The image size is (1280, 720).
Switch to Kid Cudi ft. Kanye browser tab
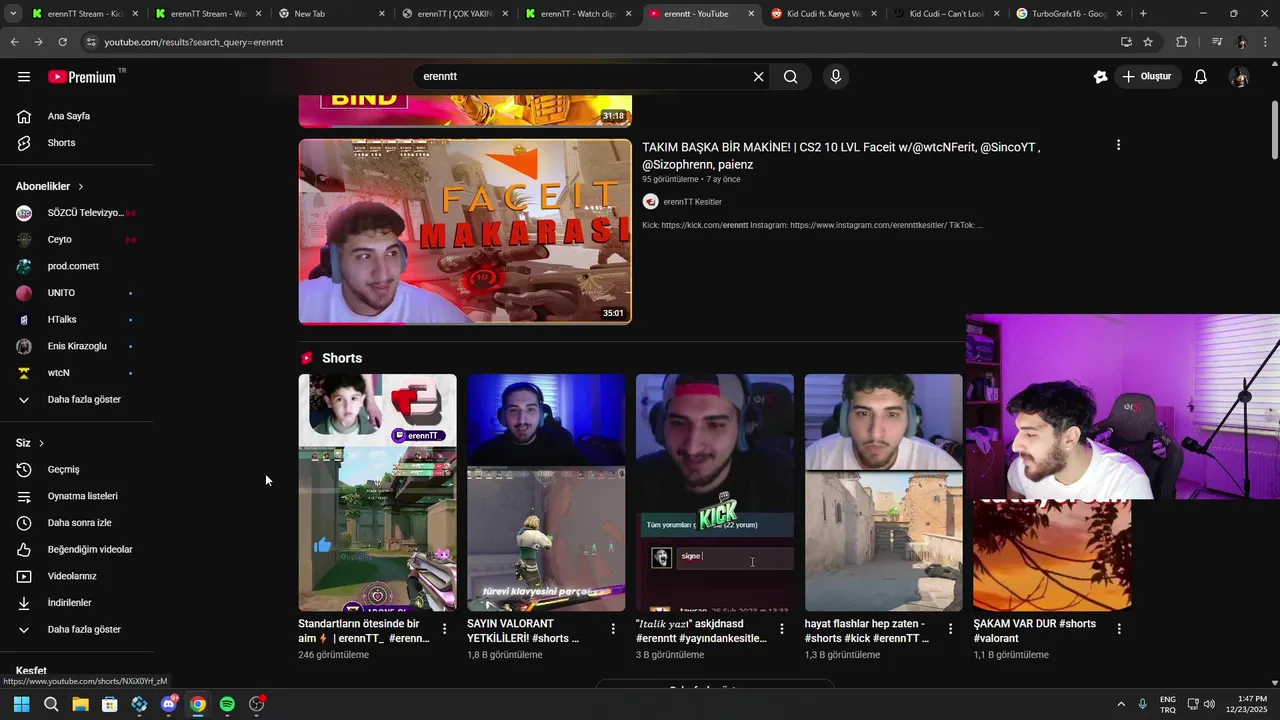coord(824,14)
